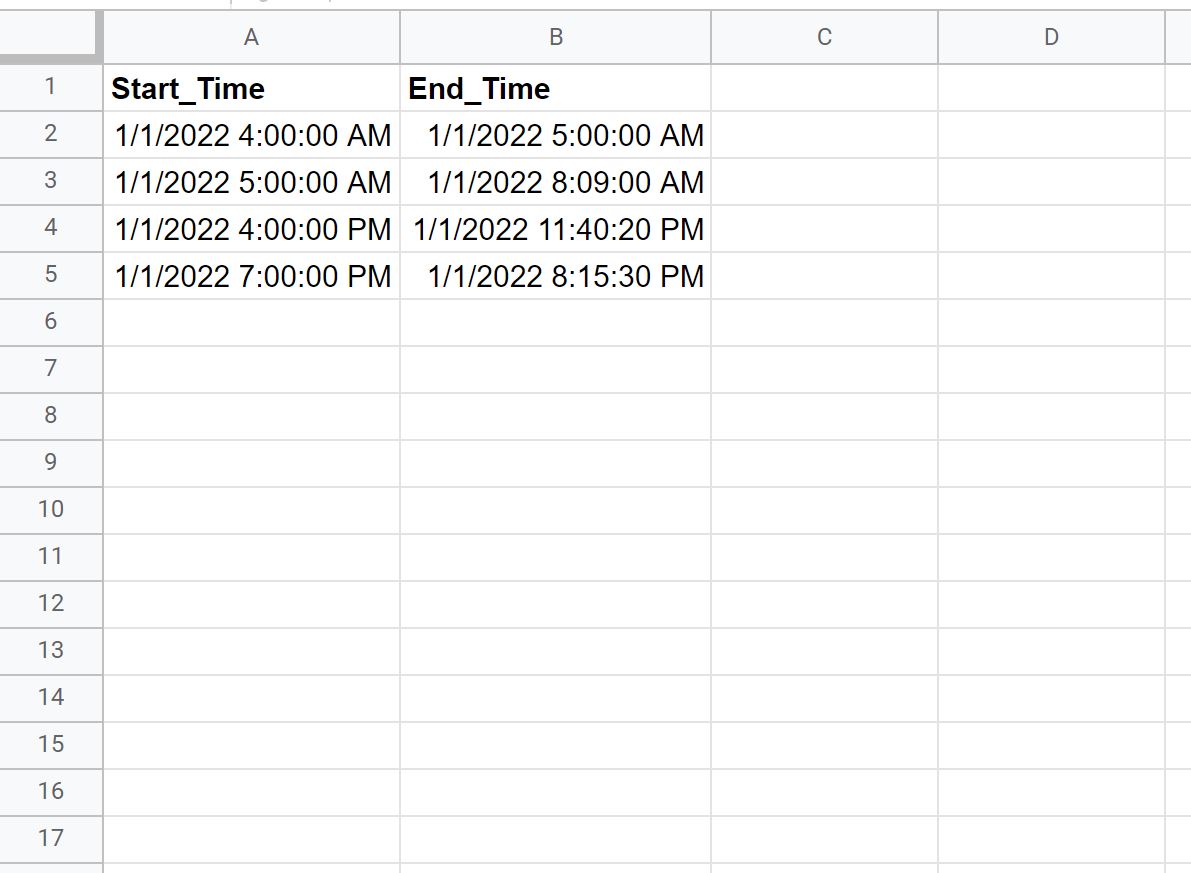This screenshot has height=873, width=1191.
Task: Select row 6 header
Action: tap(50, 322)
